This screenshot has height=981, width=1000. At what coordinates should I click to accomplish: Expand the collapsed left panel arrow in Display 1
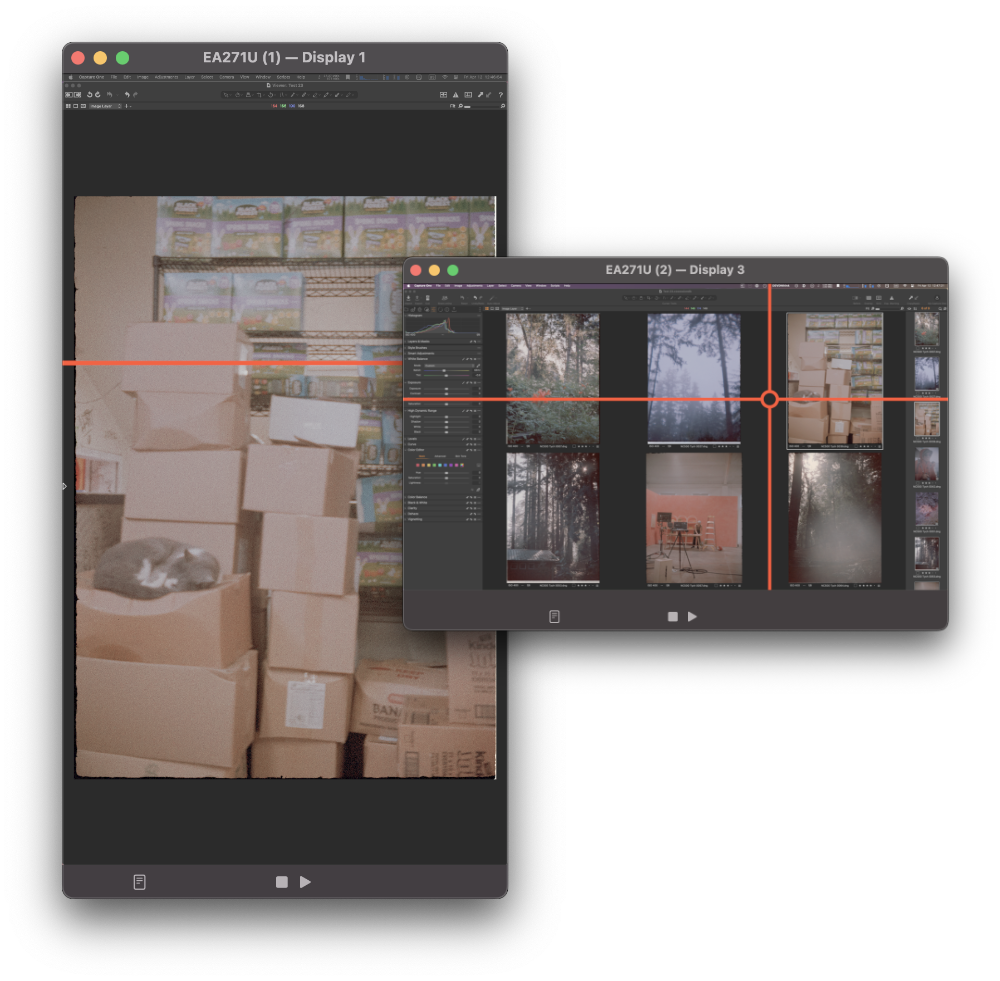click(x=65, y=486)
